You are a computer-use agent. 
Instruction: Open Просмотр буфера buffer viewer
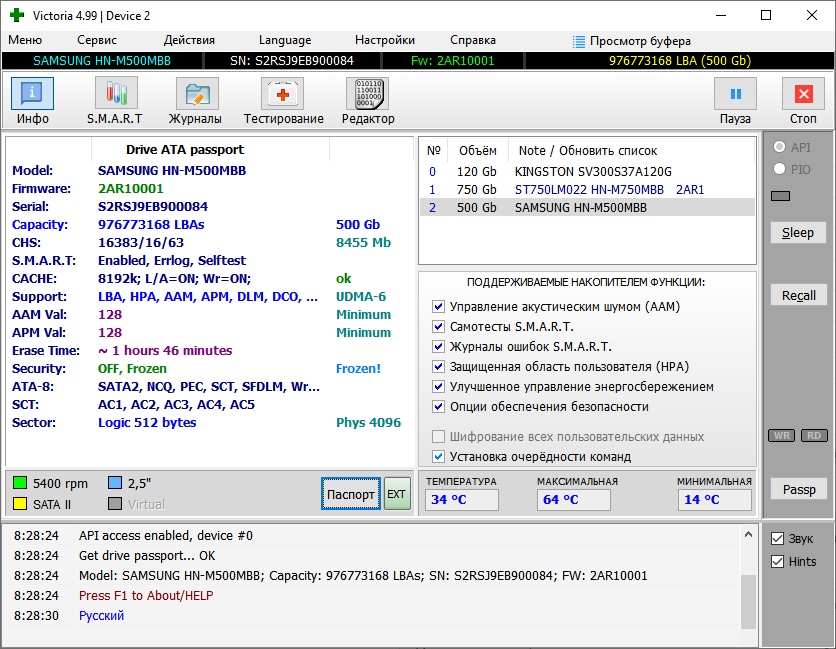631,40
